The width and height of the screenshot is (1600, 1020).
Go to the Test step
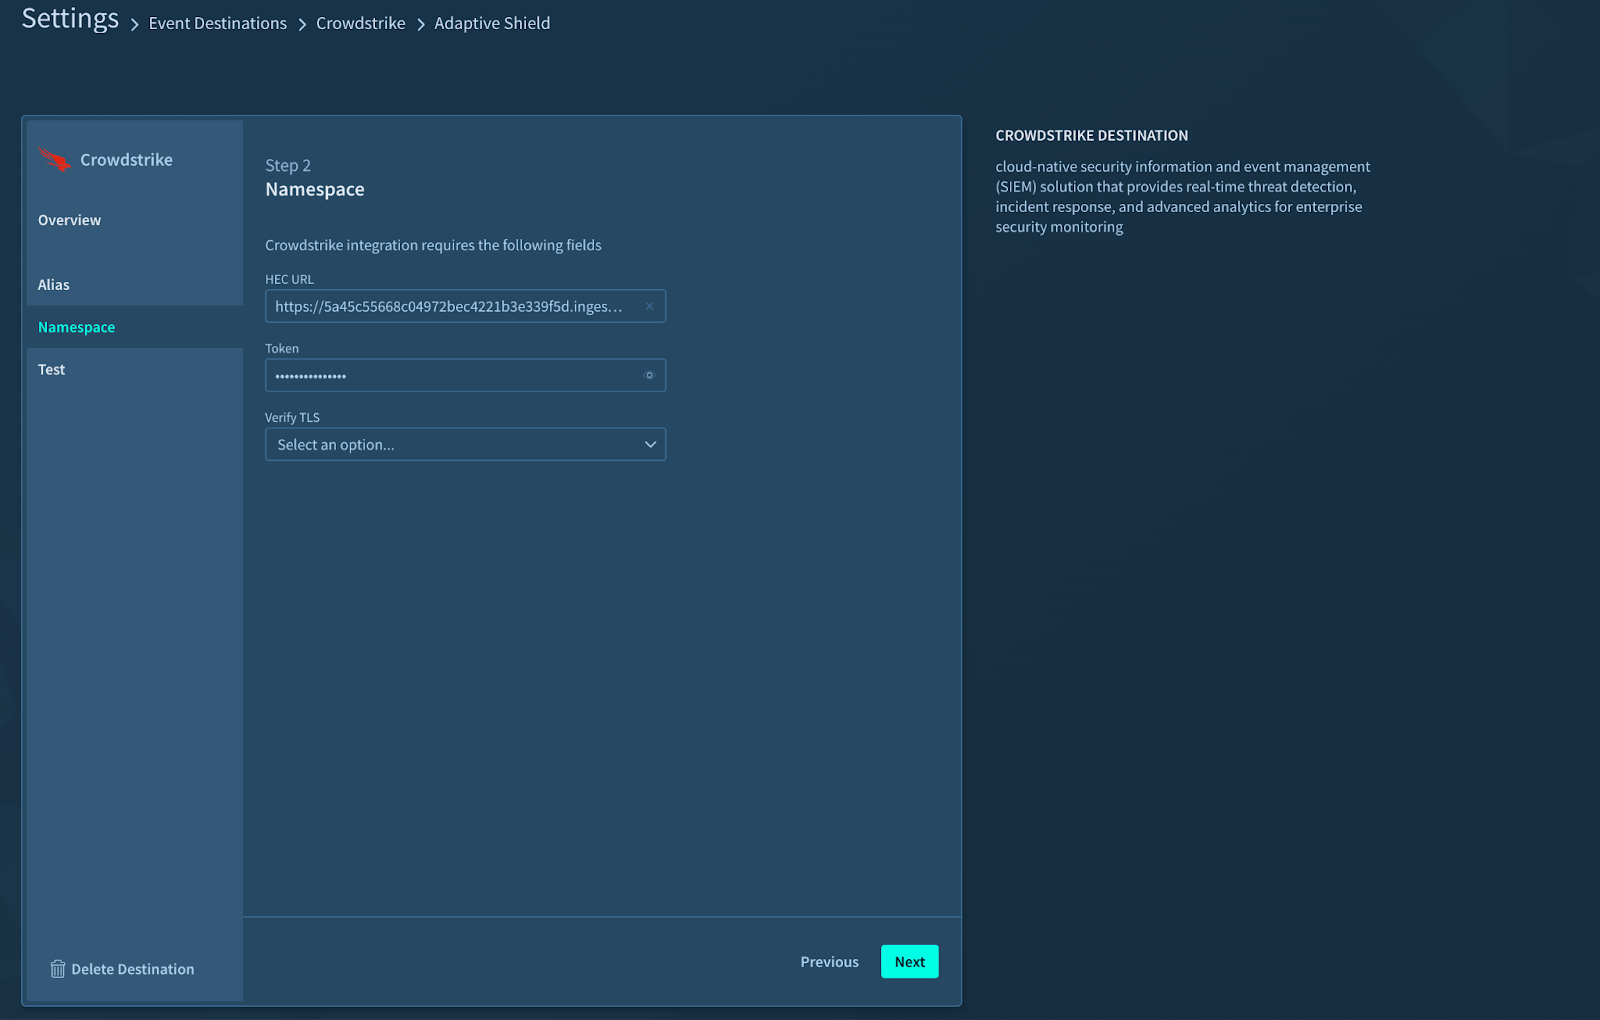pyautogui.click(x=51, y=369)
